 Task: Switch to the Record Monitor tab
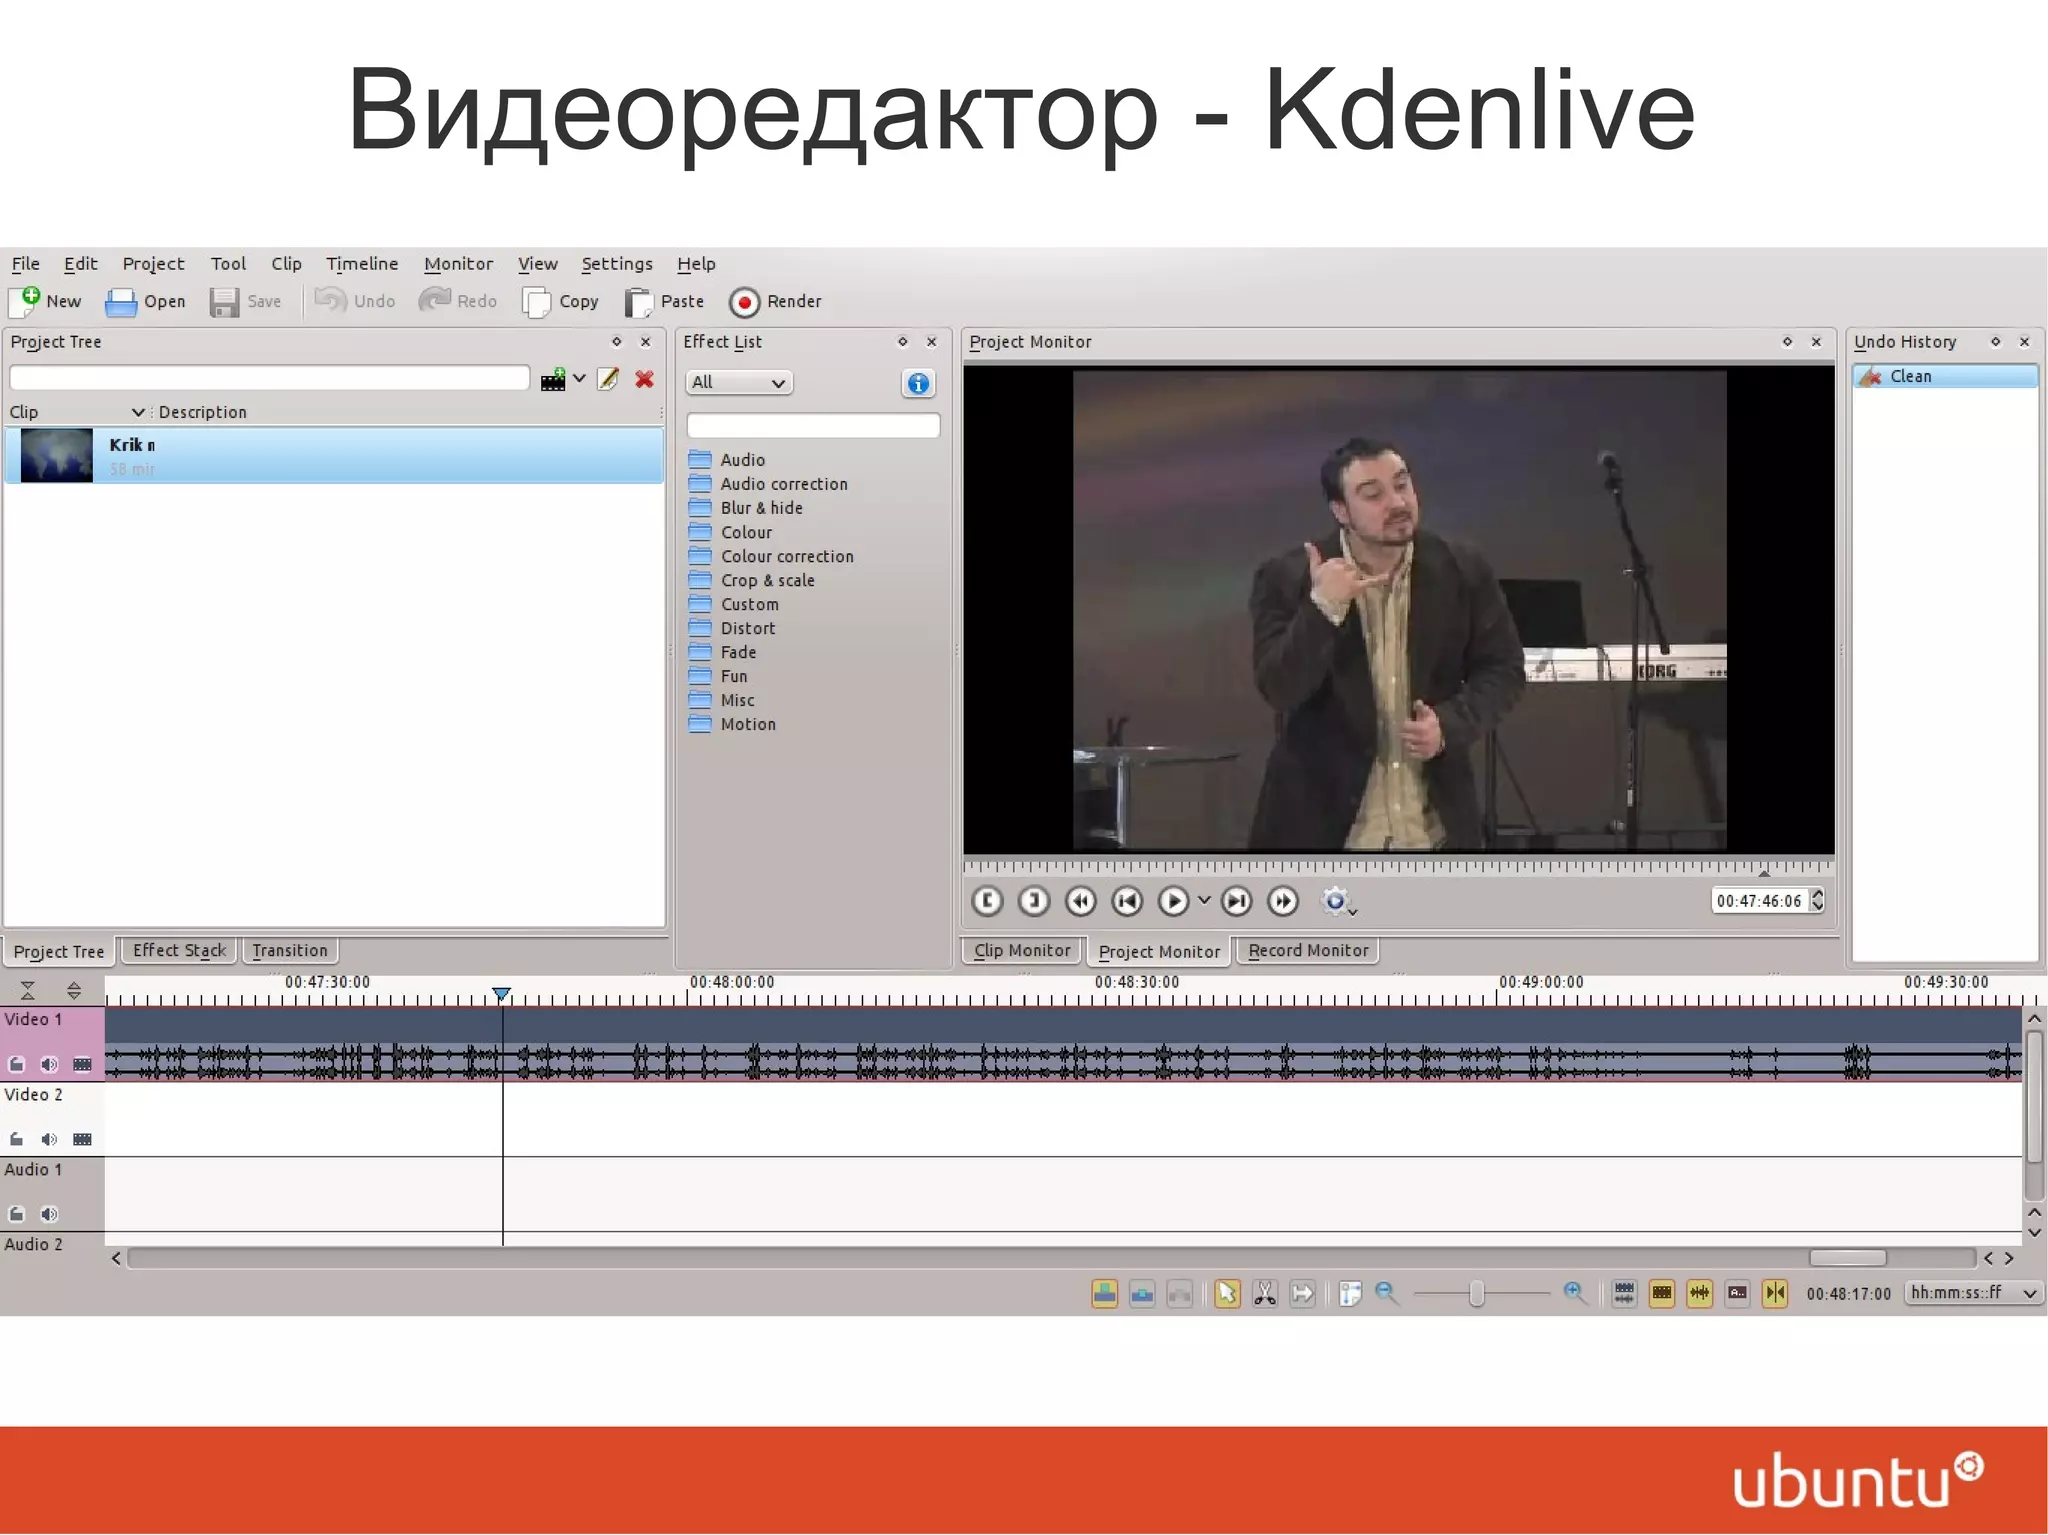[x=1308, y=950]
